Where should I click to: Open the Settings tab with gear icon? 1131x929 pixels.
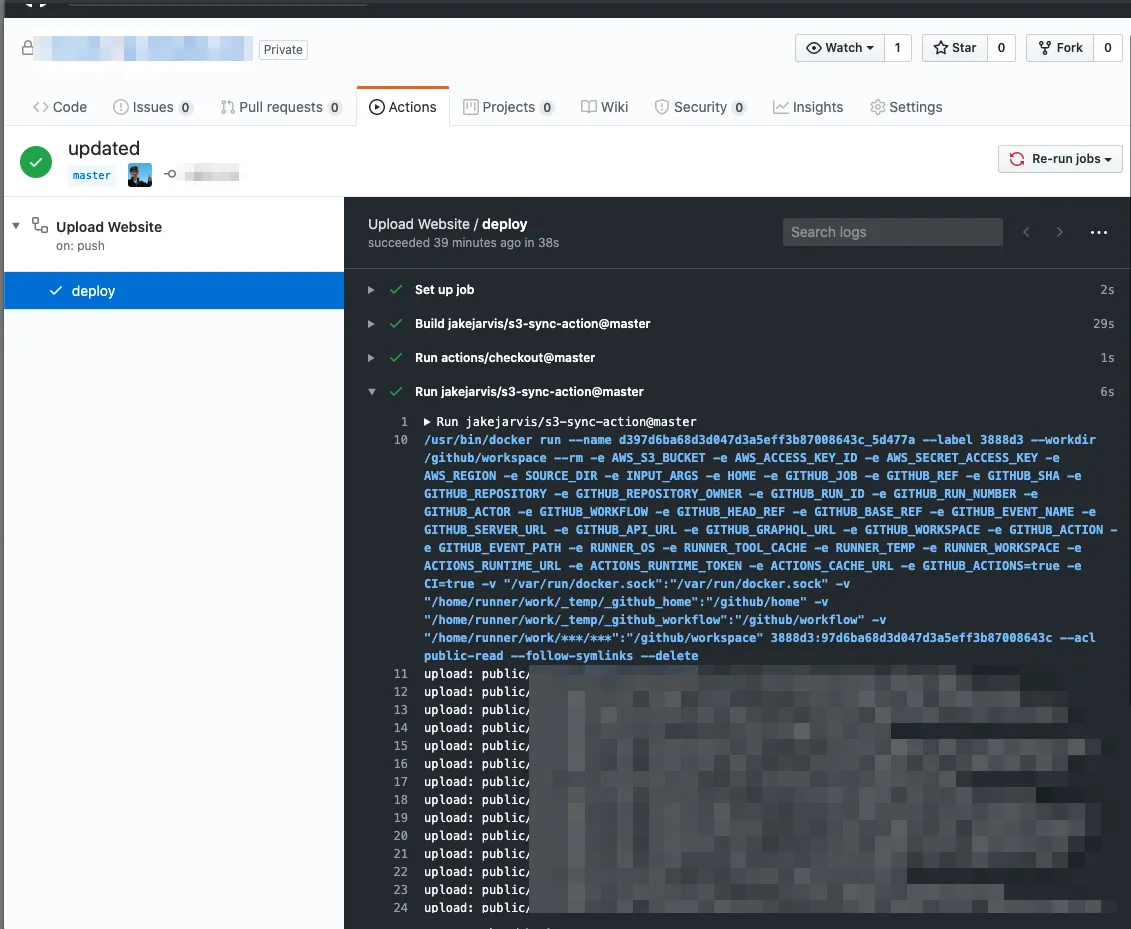click(905, 107)
